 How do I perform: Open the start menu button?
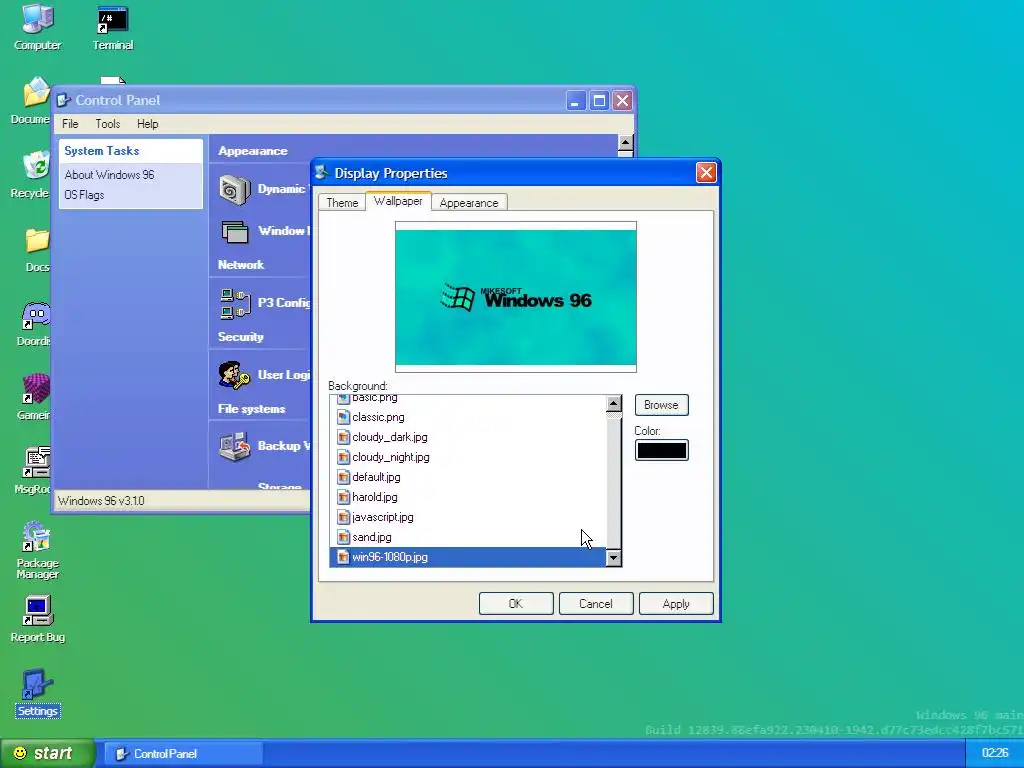tap(47, 753)
